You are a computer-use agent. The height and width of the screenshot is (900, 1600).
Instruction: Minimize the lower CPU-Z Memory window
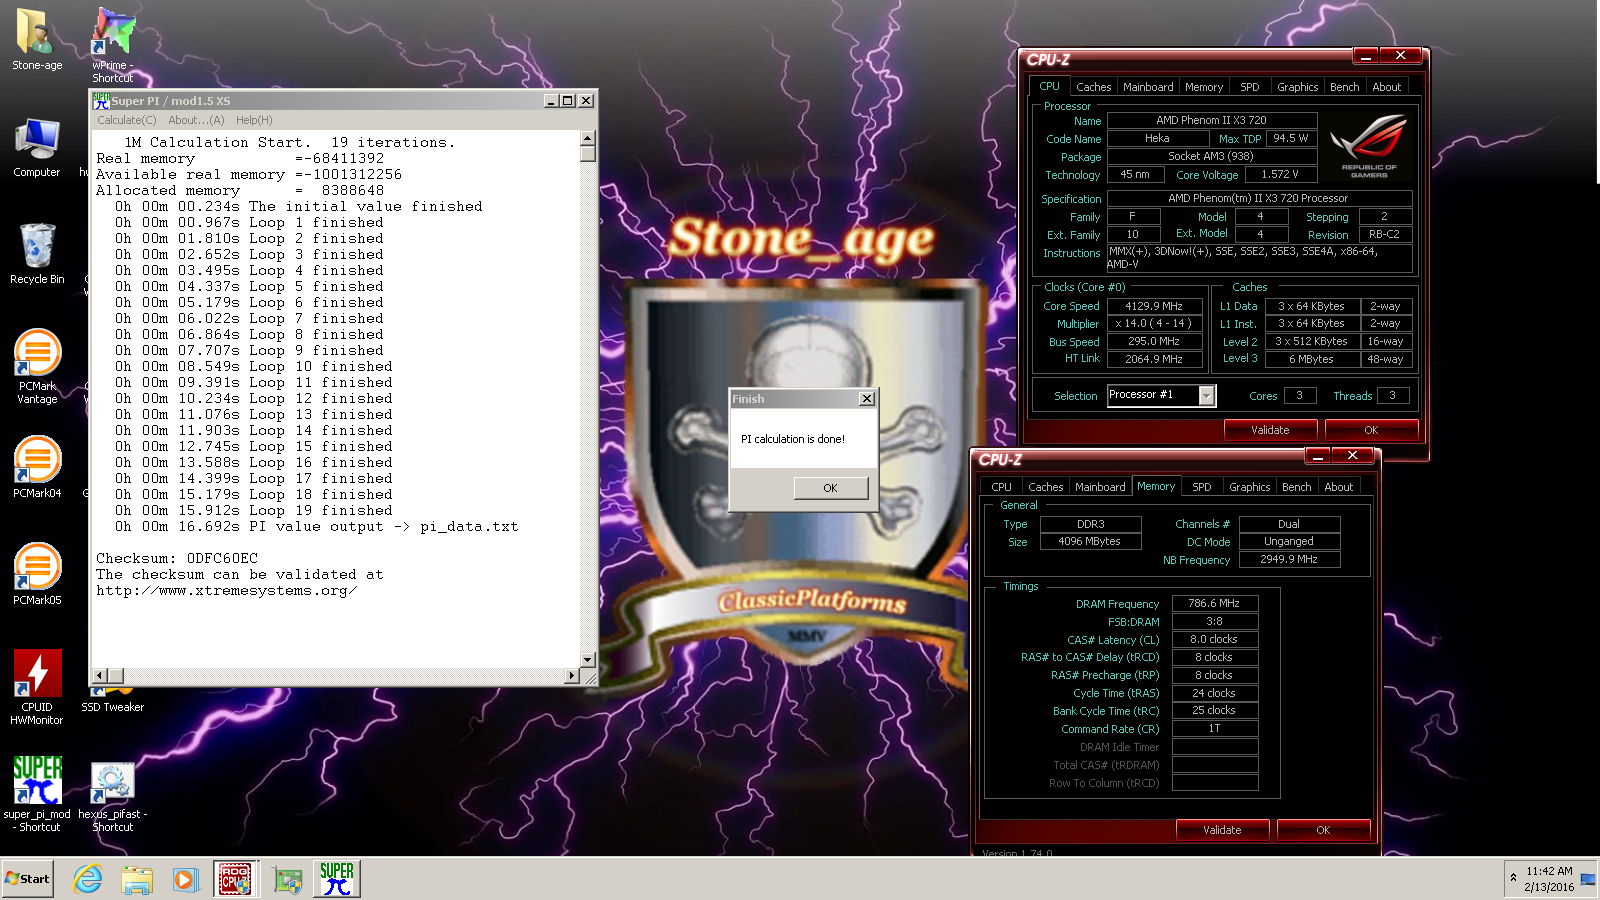1318,456
